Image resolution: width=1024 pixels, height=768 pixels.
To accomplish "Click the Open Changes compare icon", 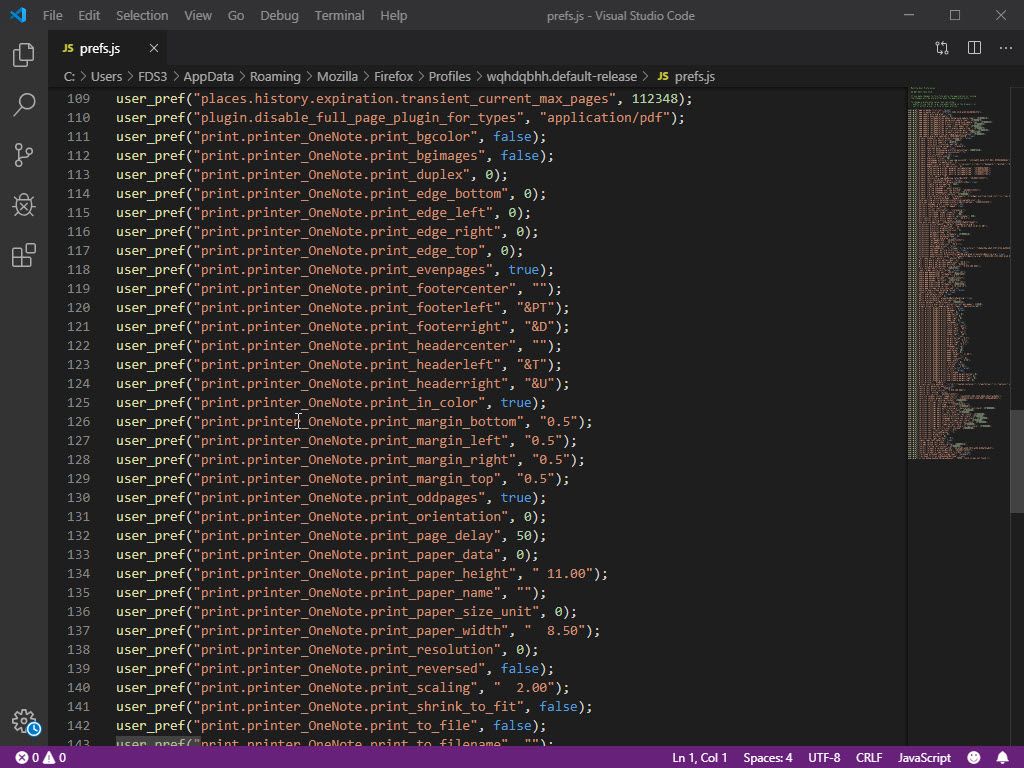I will (x=942, y=48).
